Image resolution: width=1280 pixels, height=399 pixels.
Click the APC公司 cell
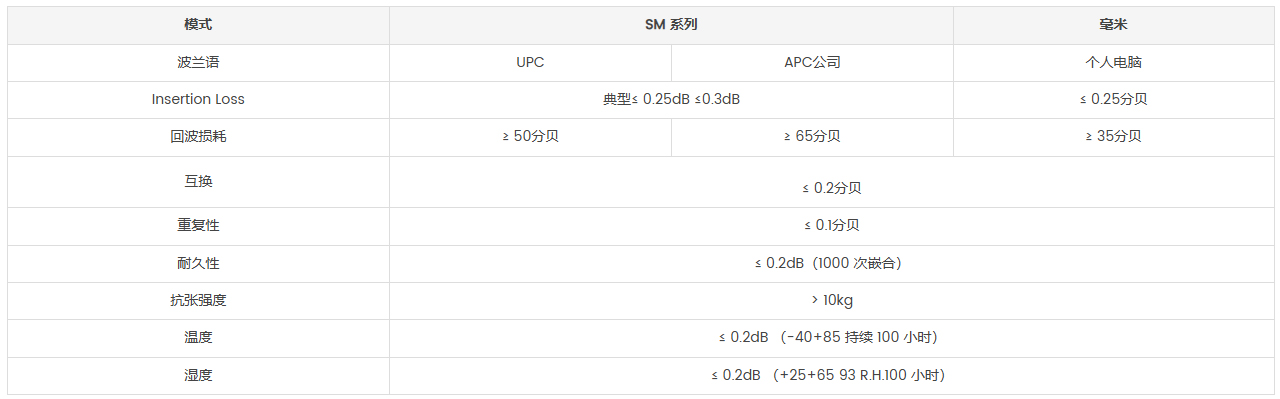click(812, 62)
